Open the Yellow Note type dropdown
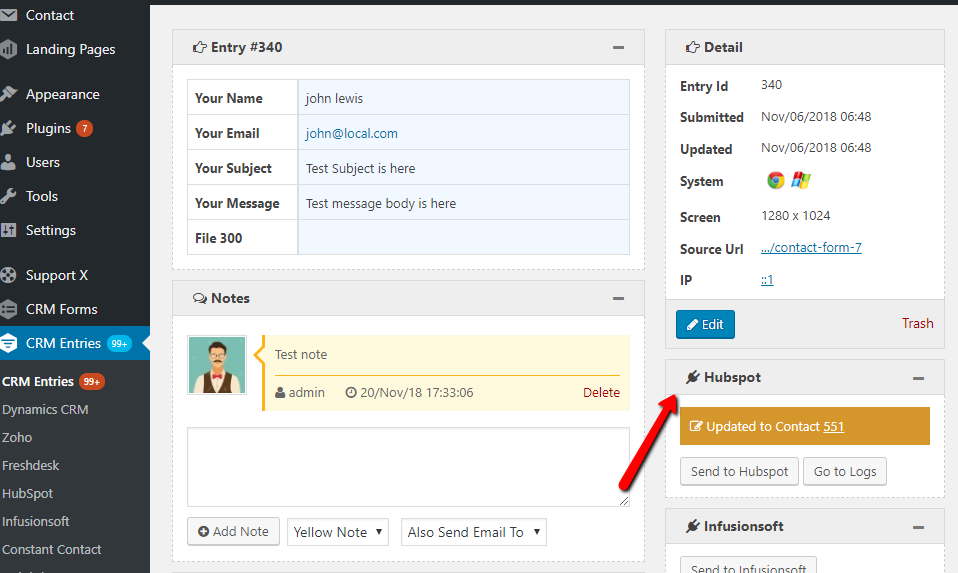This screenshot has height=573, width=958. 338,532
